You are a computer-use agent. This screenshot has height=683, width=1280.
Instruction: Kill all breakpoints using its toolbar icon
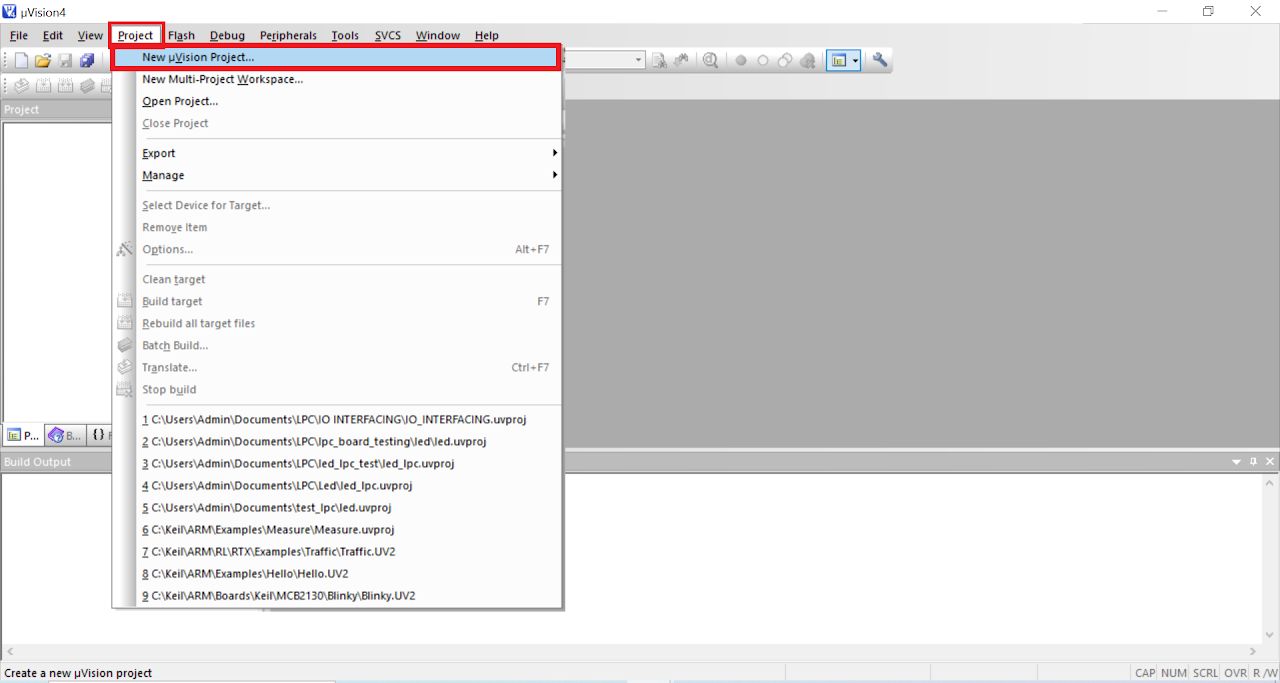(808, 60)
